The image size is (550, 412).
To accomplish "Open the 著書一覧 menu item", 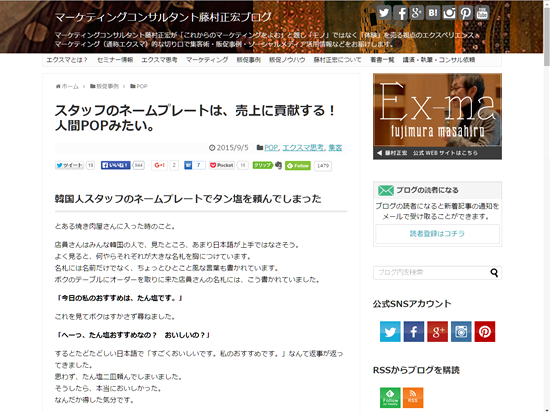I will [382, 60].
